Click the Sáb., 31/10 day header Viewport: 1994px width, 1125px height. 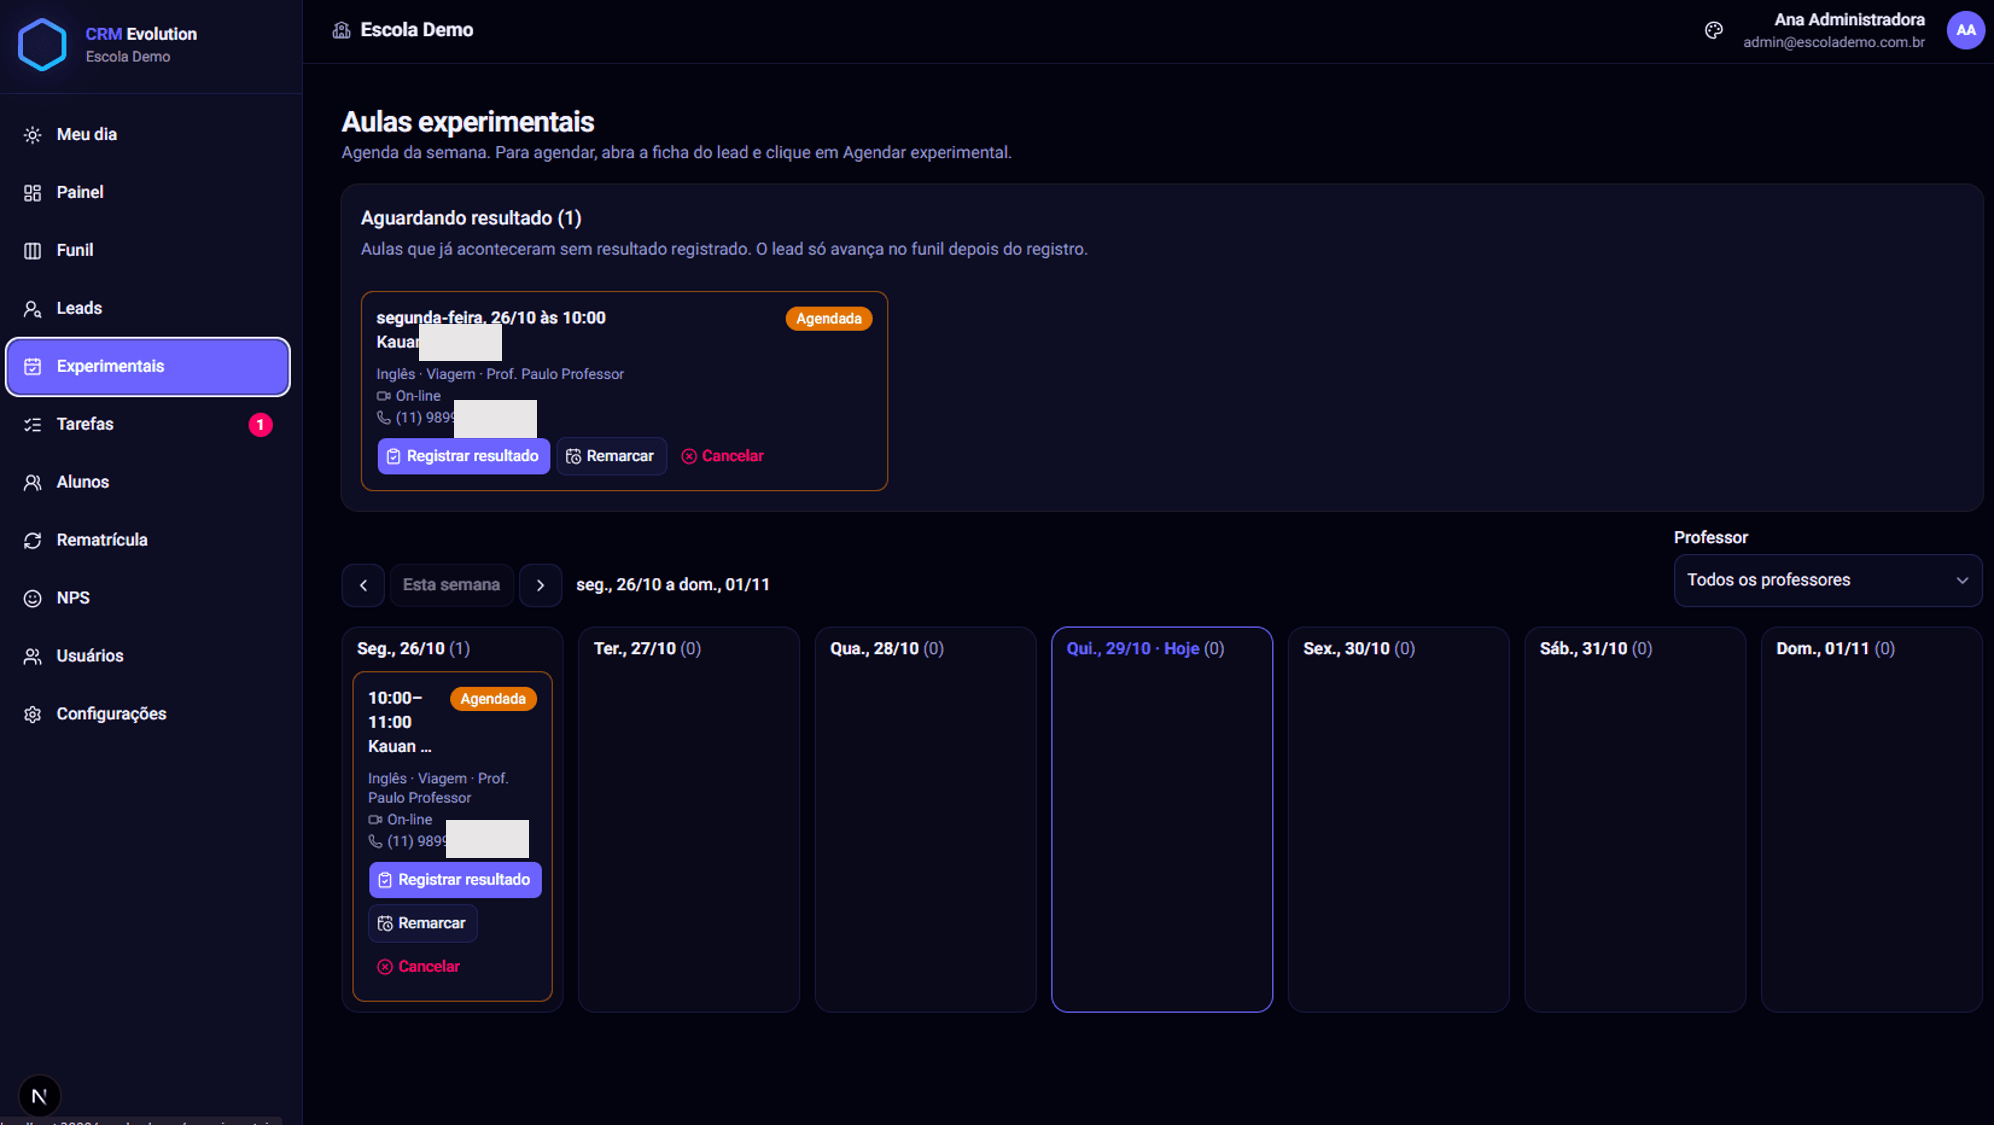pos(1595,649)
